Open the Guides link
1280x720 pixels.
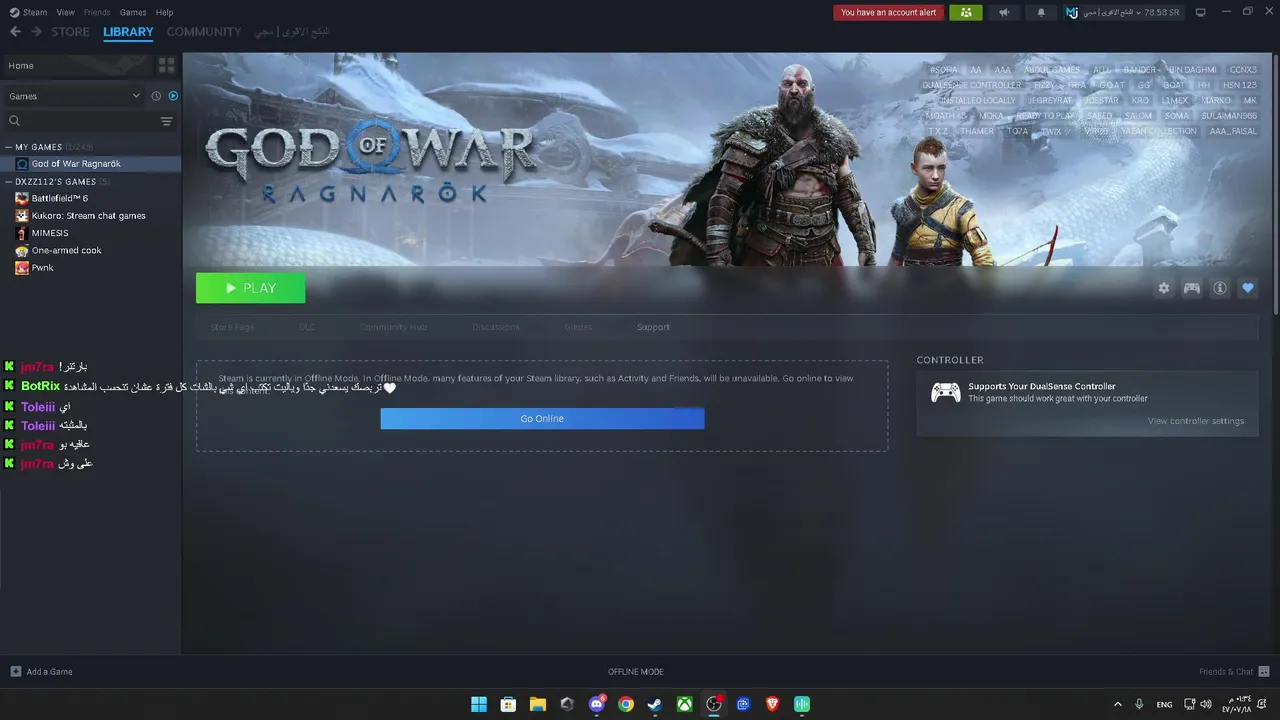(x=578, y=327)
